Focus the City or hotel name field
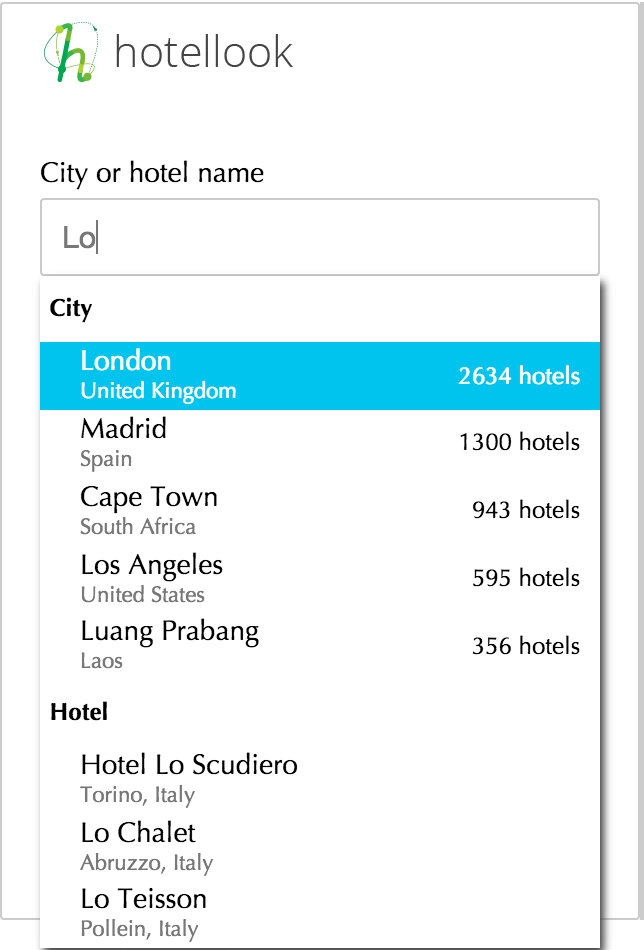This screenshot has width=644, height=950. pyautogui.click(x=320, y=237)
